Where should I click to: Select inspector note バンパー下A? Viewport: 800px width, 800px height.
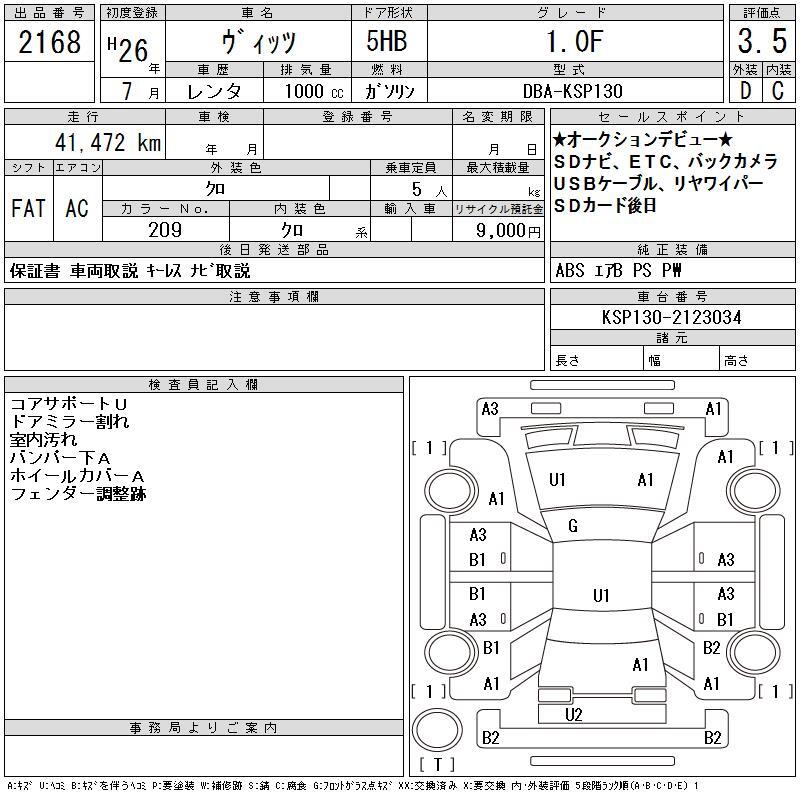pyautogui.click(x=60, y=458)
